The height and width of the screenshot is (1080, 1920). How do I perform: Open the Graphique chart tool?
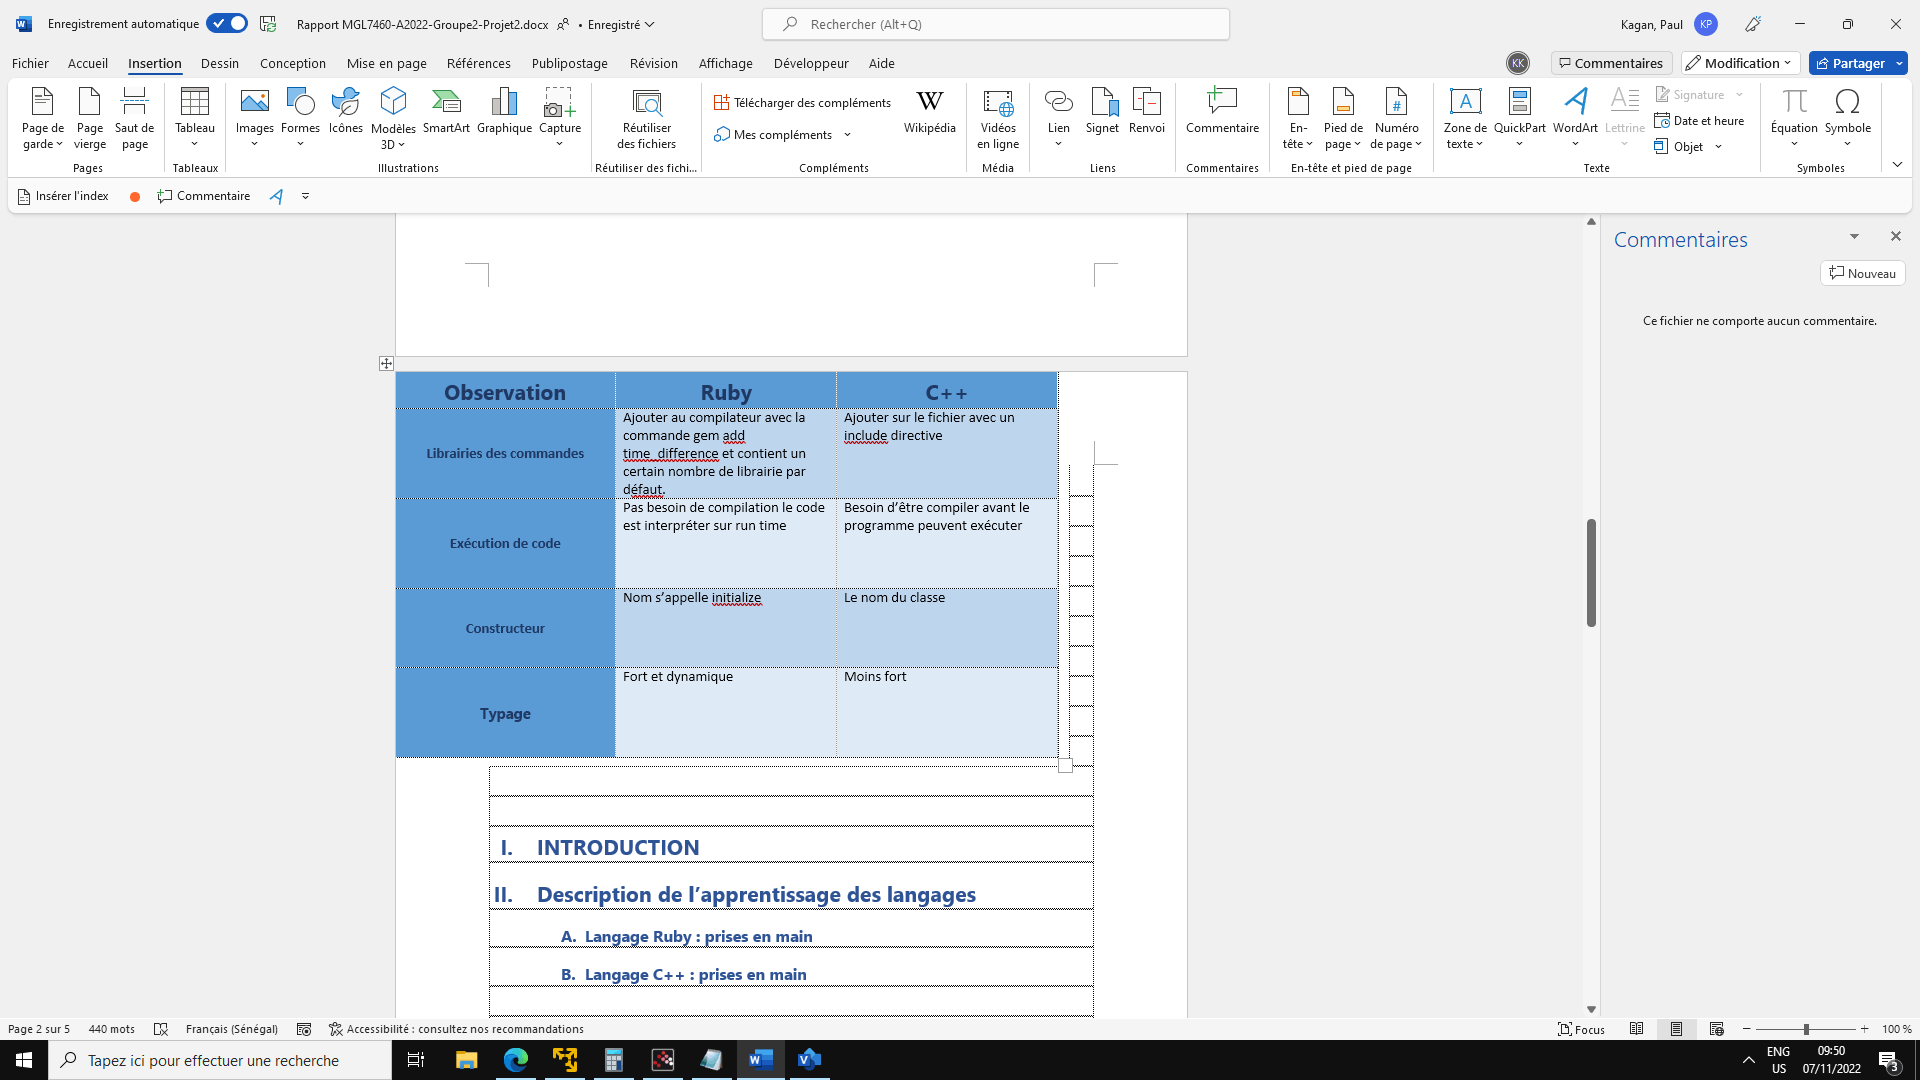(504, 112)
